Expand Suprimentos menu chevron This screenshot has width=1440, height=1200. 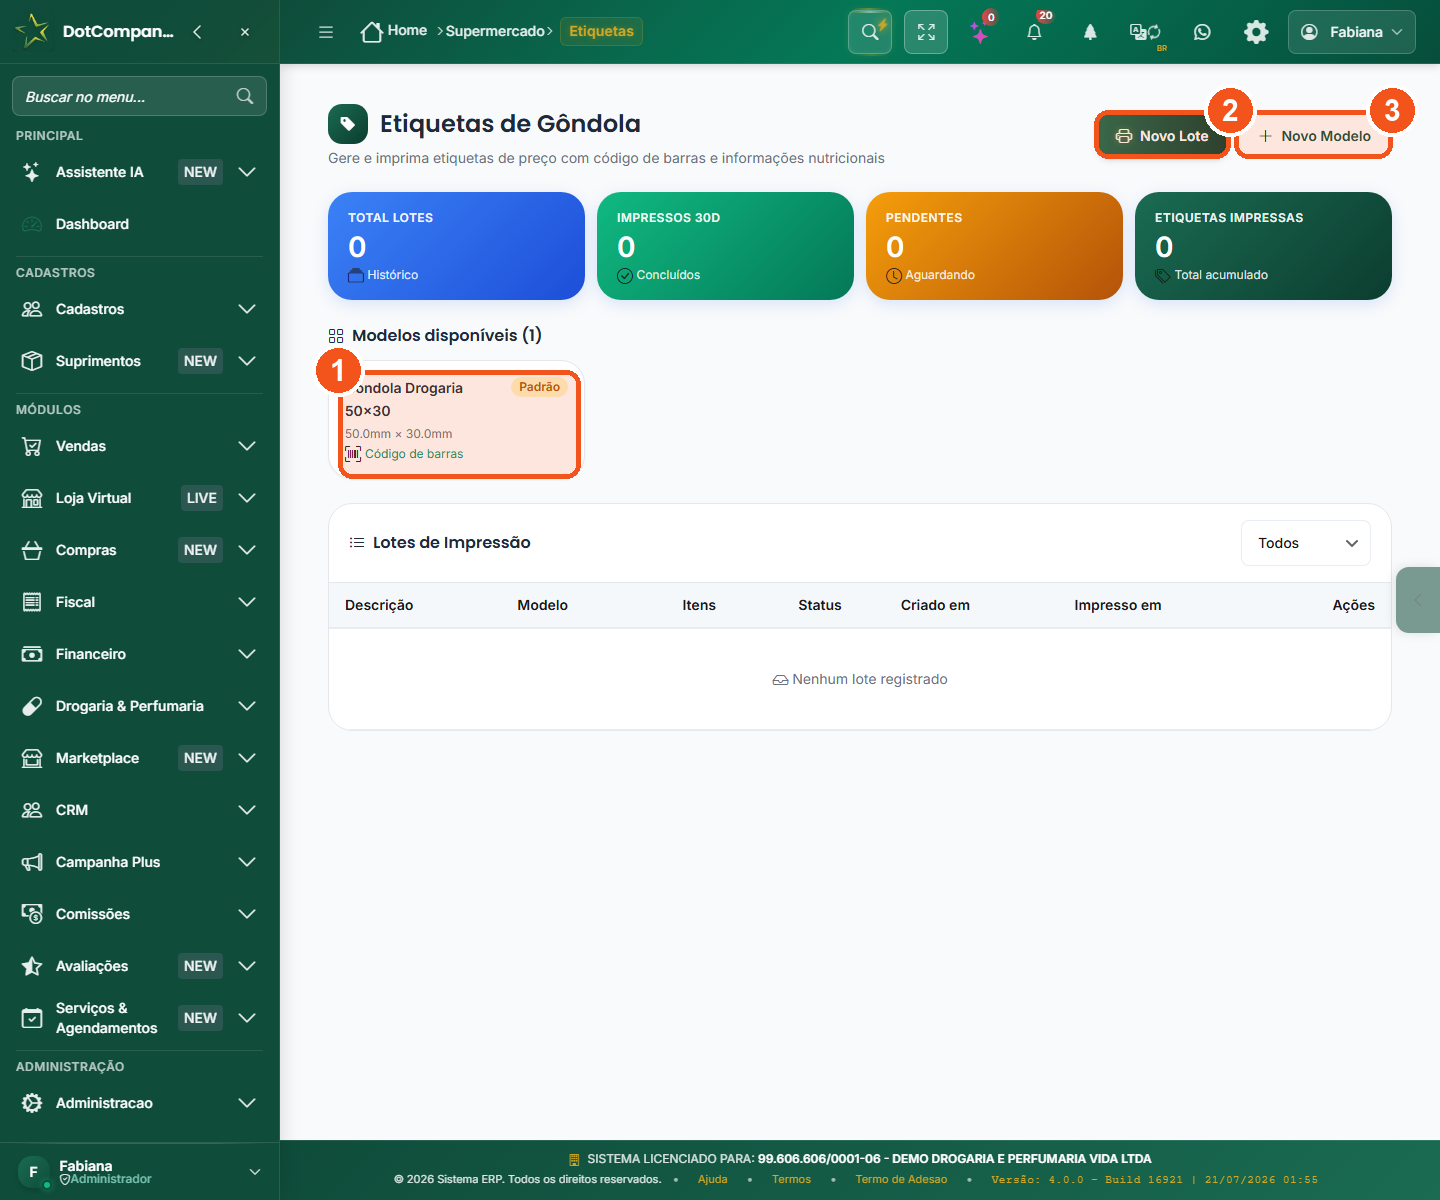(x=247, y=361)
